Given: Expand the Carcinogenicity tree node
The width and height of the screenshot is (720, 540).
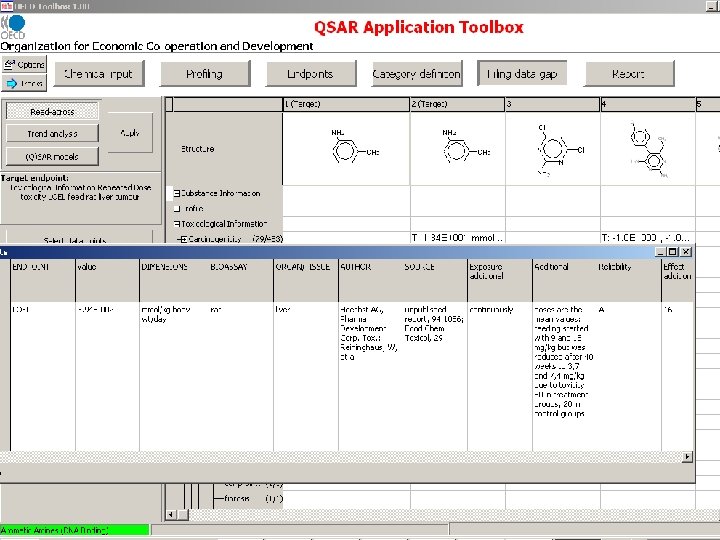Looking at the screenshot, I should (183, 239).
